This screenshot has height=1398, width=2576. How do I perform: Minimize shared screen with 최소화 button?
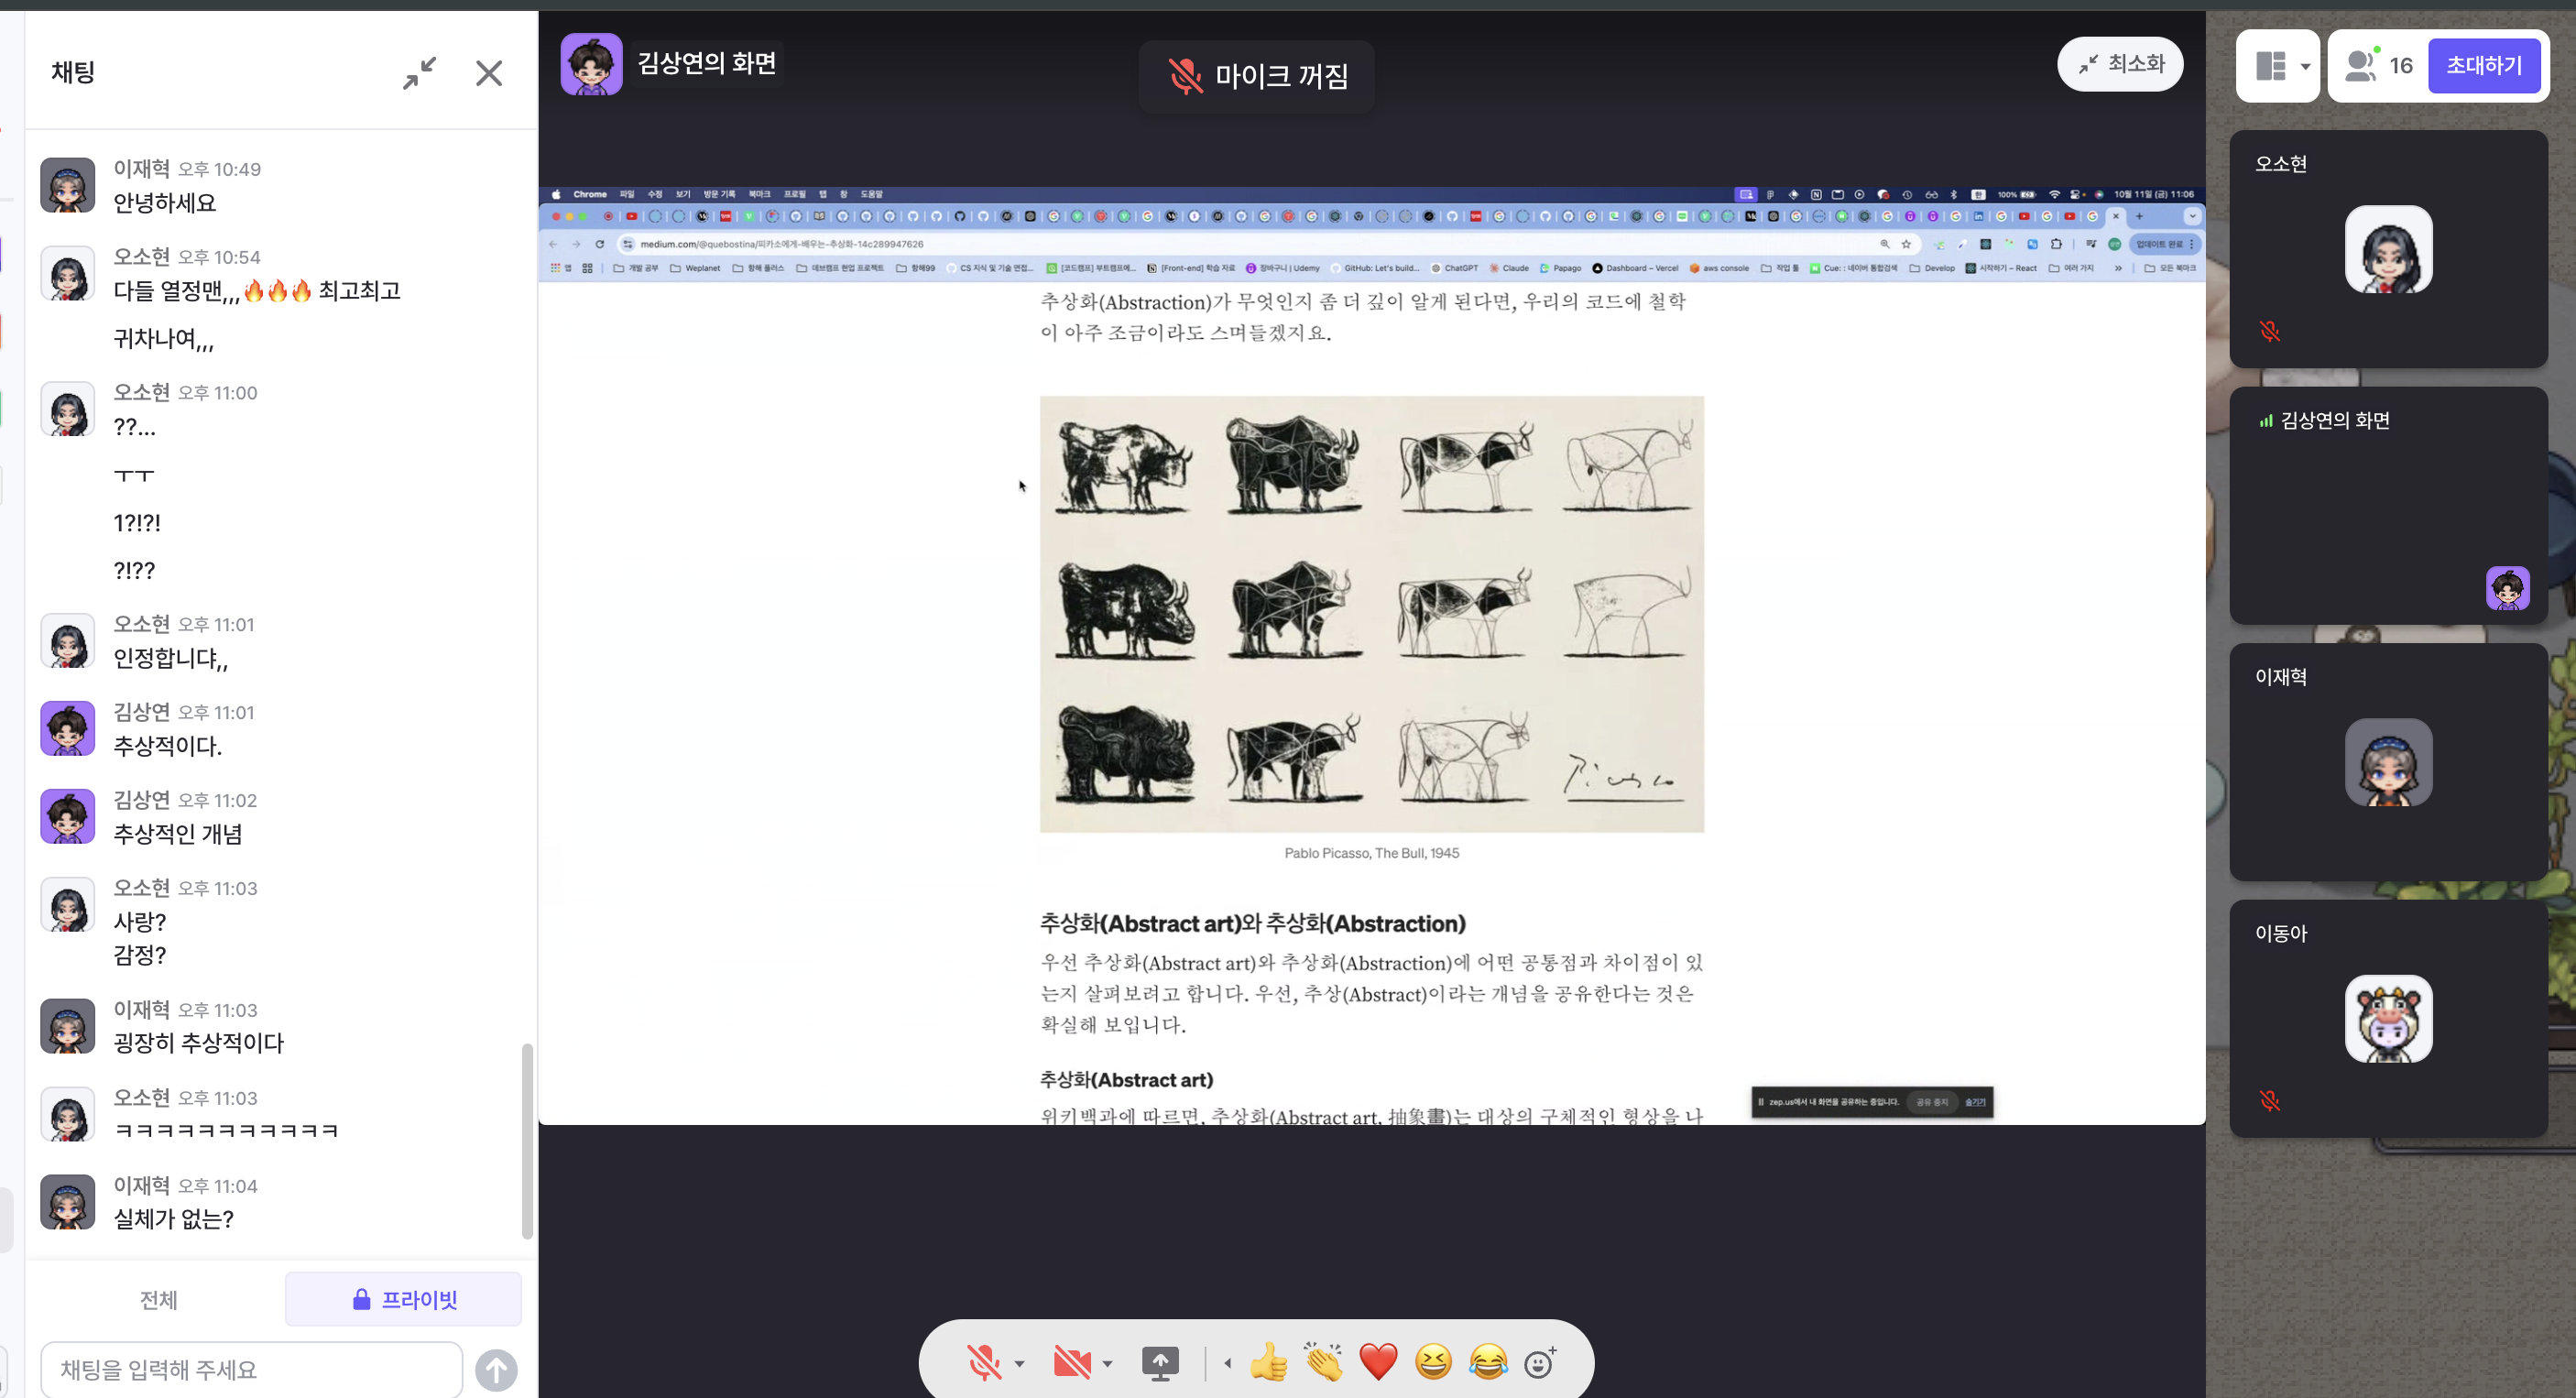(x=2120, y=64)
